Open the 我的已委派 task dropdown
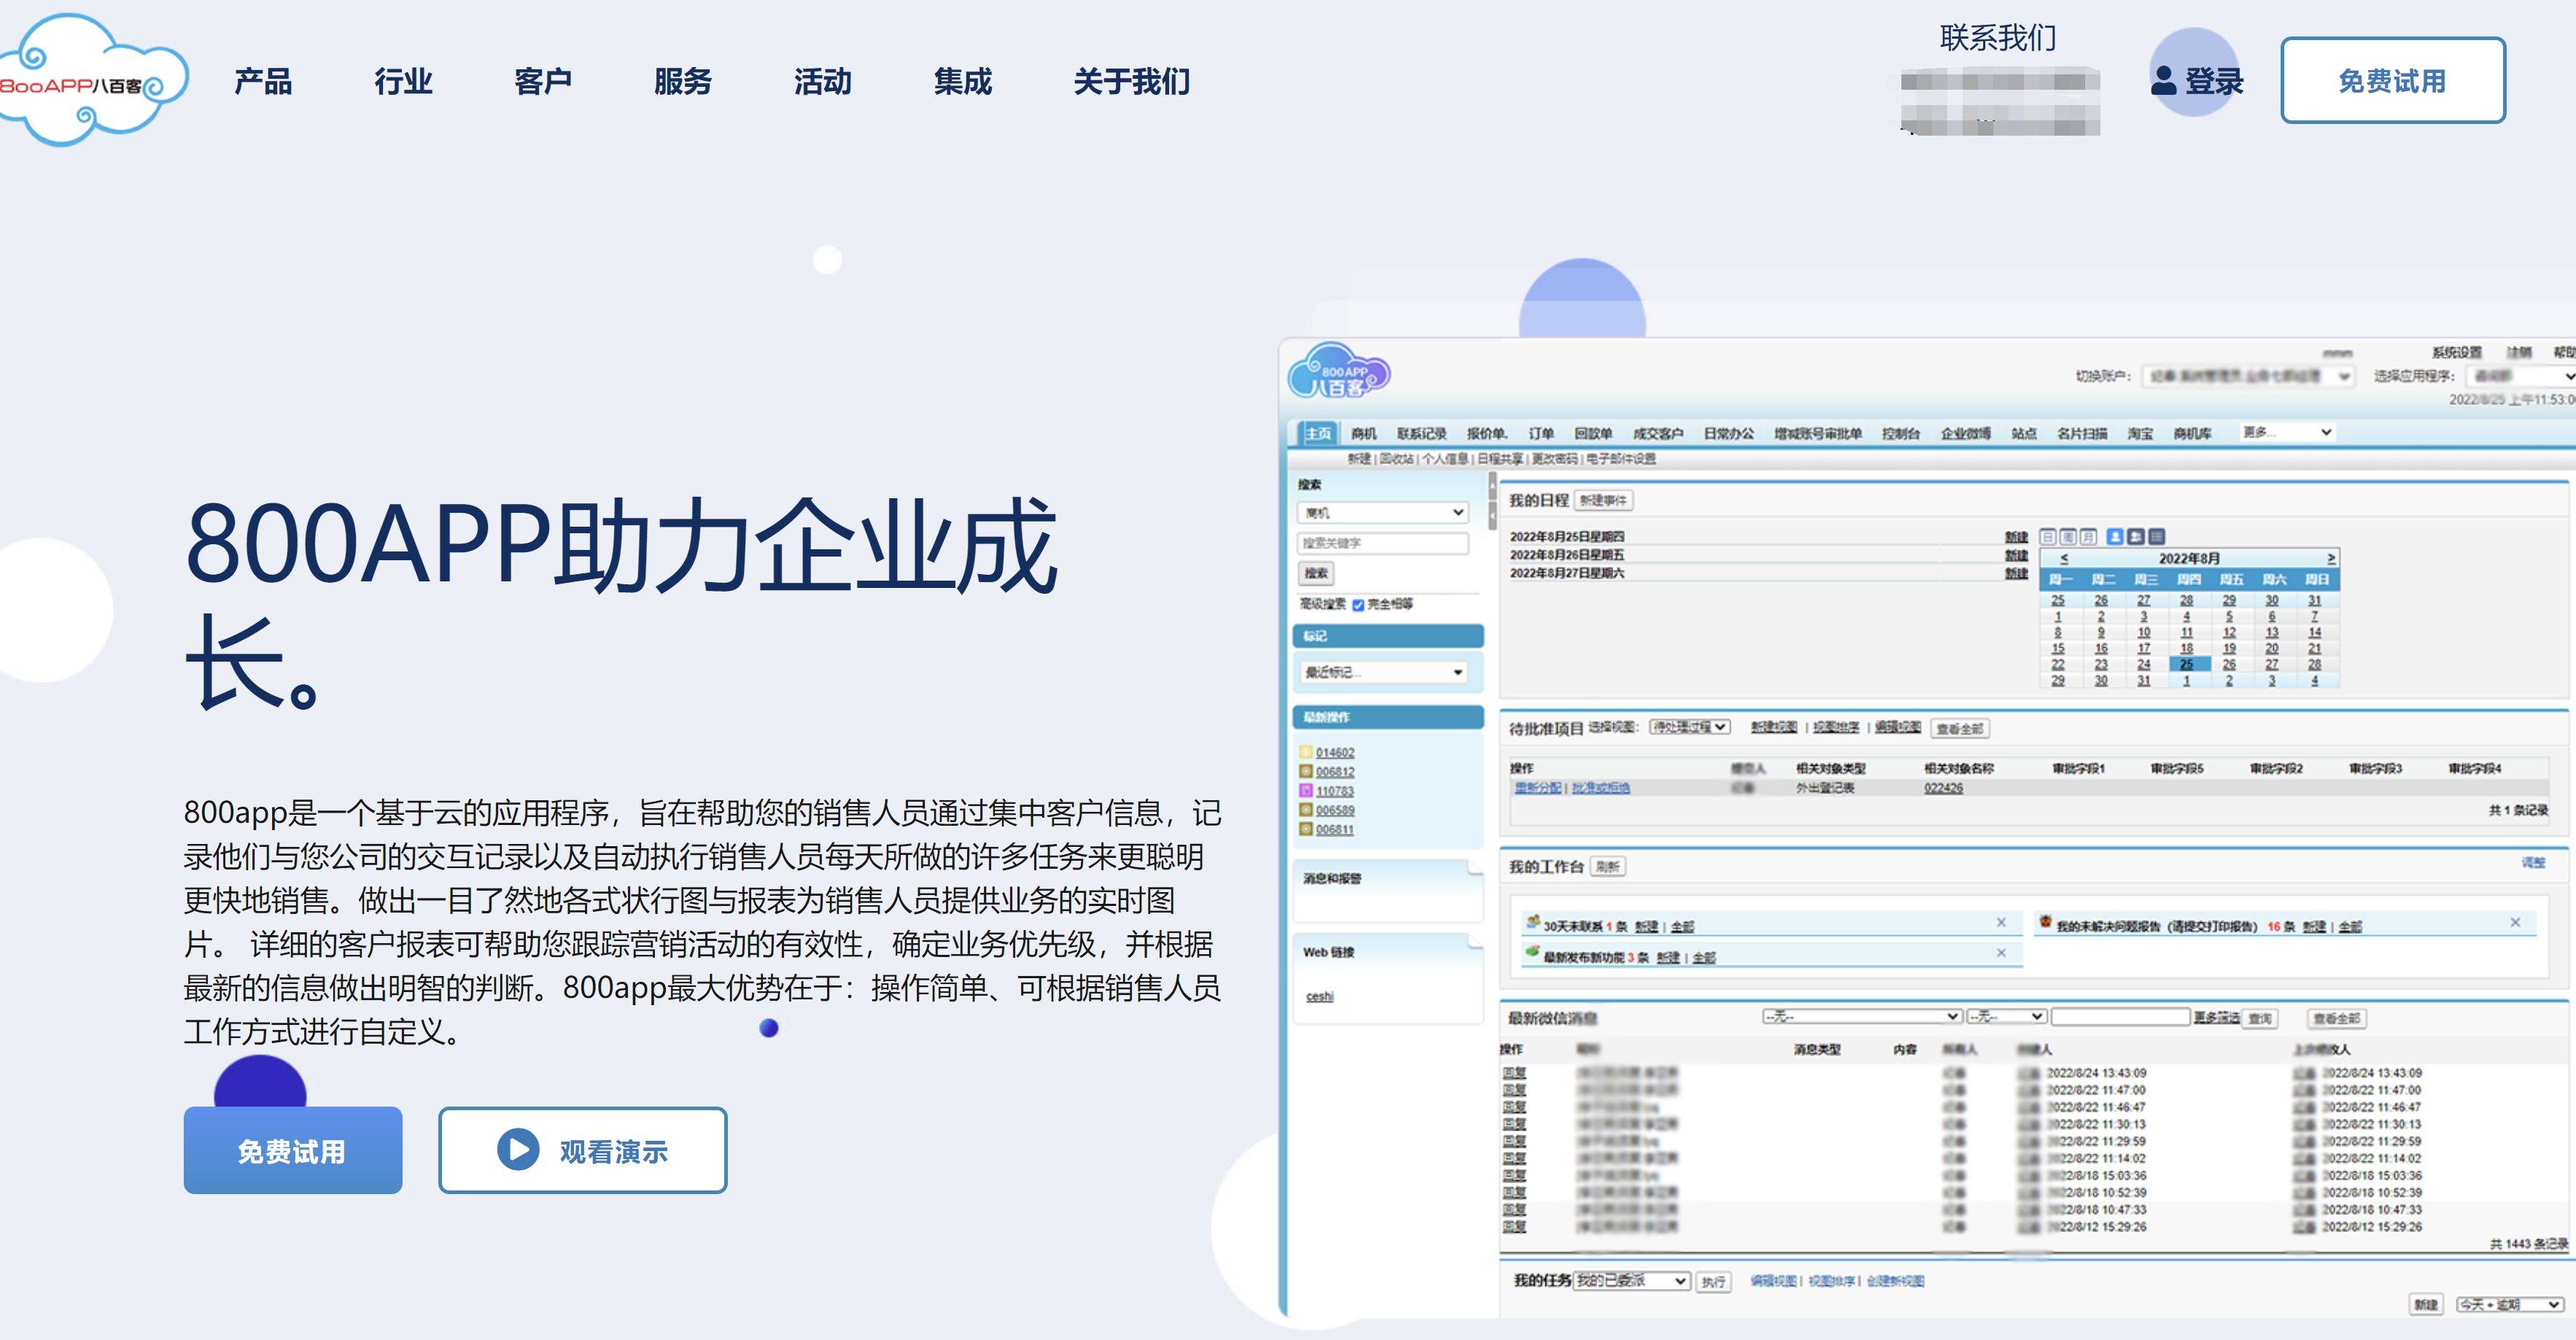 click(x=1632, y=1281)
